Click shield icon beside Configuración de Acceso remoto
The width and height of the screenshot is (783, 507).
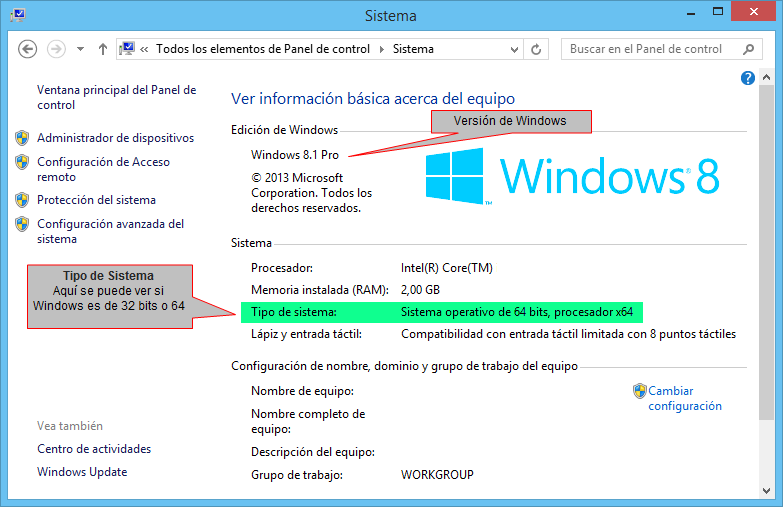click(x=22, y=162)
